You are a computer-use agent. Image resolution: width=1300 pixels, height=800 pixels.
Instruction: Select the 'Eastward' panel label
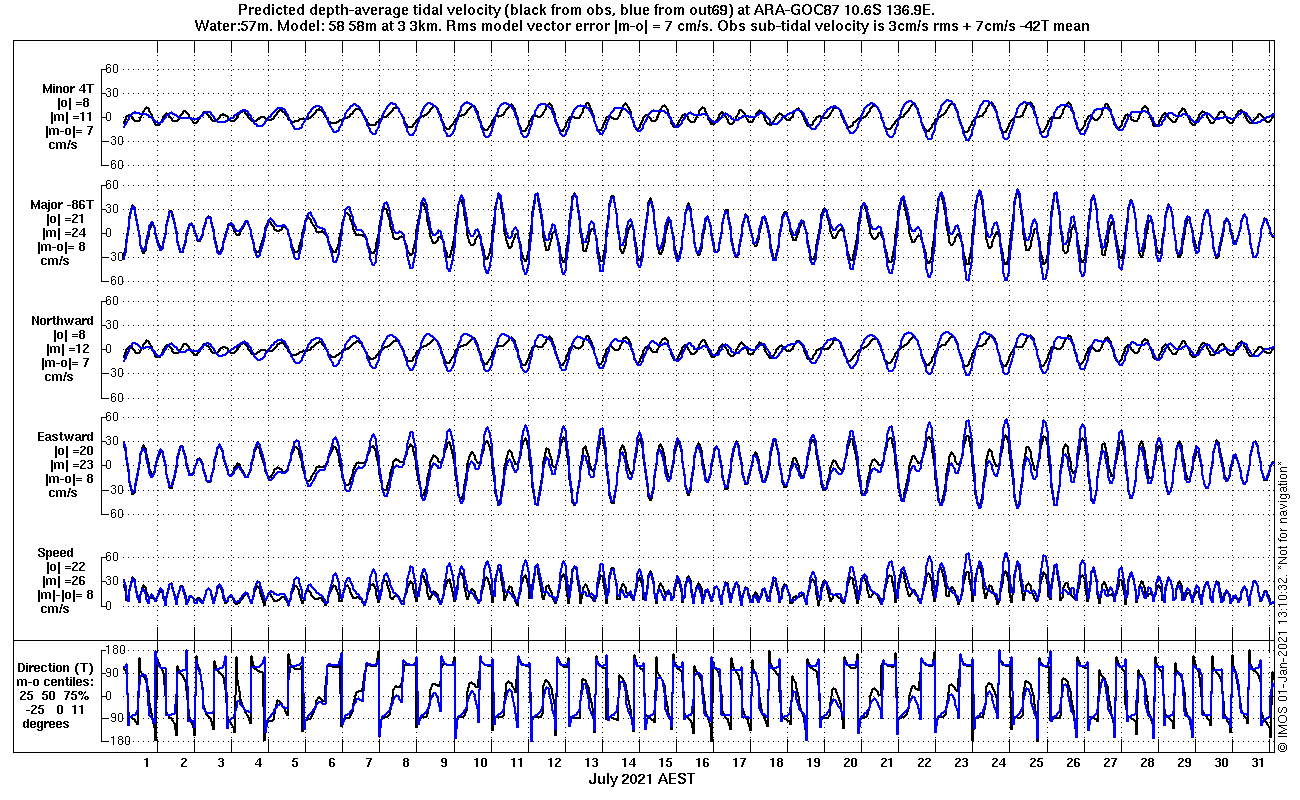pyautogui.click(x=66, y=437)
